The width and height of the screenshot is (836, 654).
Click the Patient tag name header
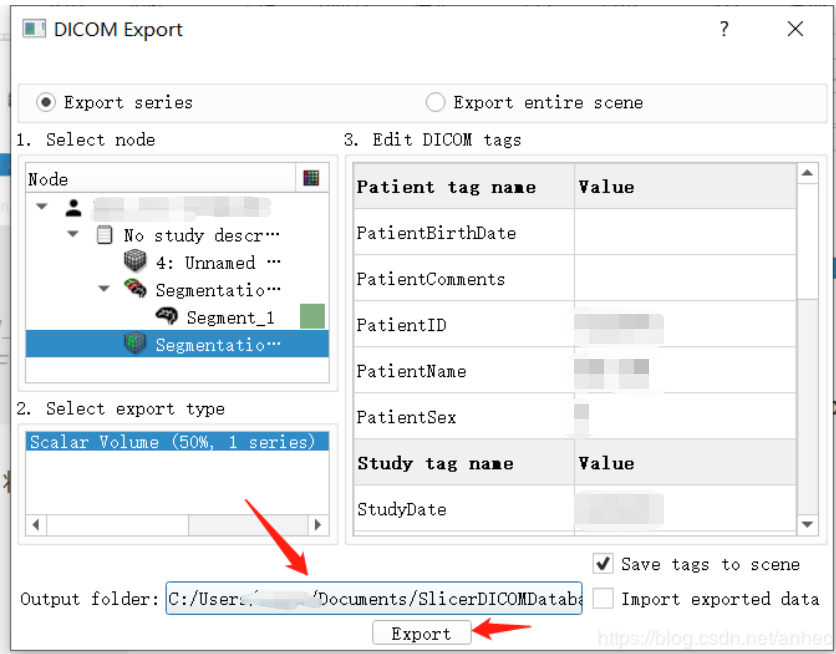[446, 187]
